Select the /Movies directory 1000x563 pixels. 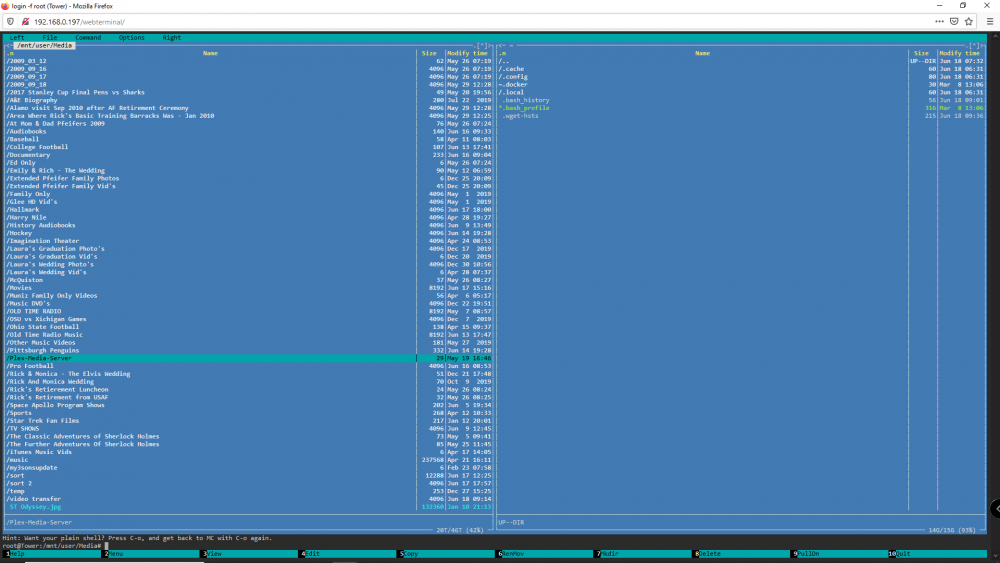point(18,288)
